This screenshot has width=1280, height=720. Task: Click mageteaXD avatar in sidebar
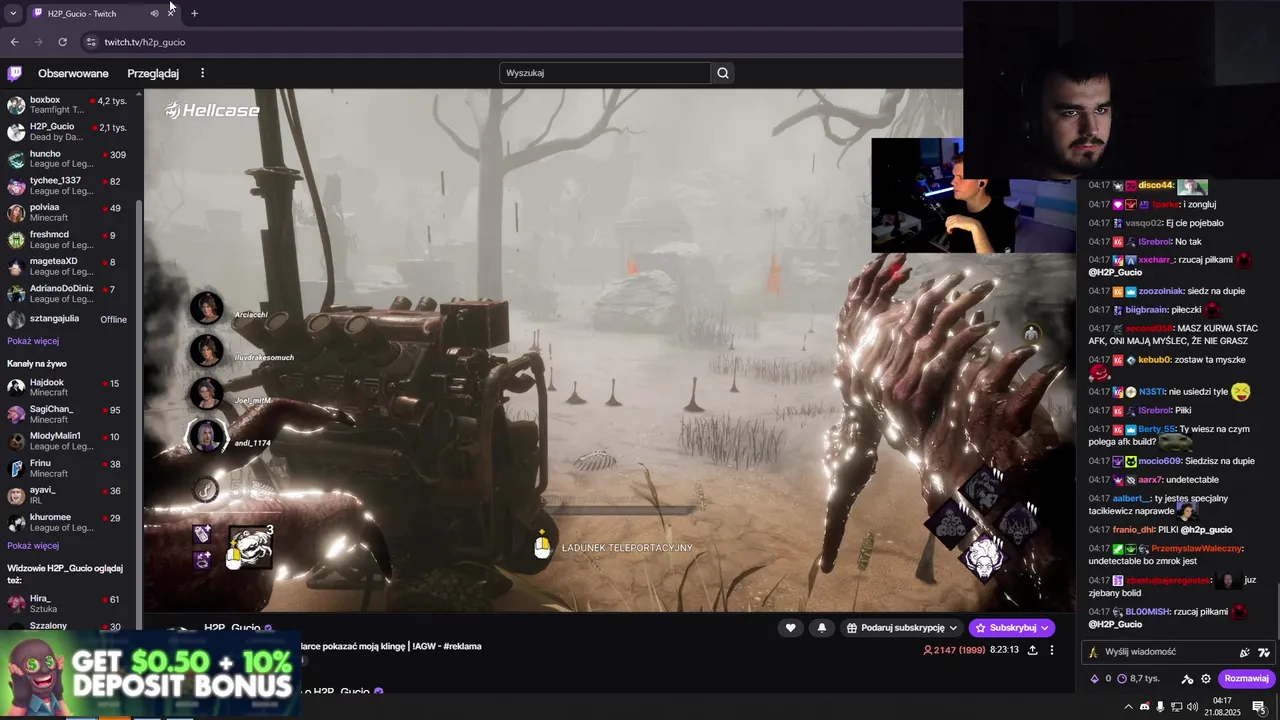point(16,267)
